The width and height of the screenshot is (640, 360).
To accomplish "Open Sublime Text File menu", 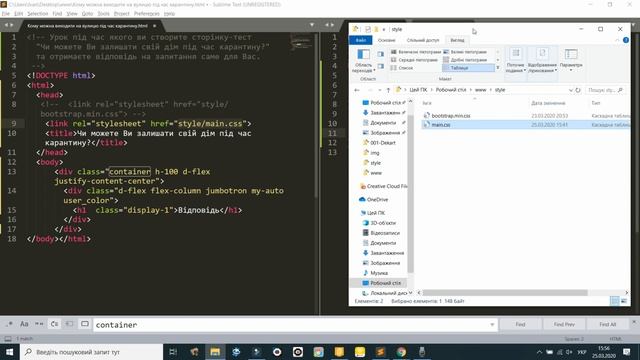I will (x=5, y=13).
